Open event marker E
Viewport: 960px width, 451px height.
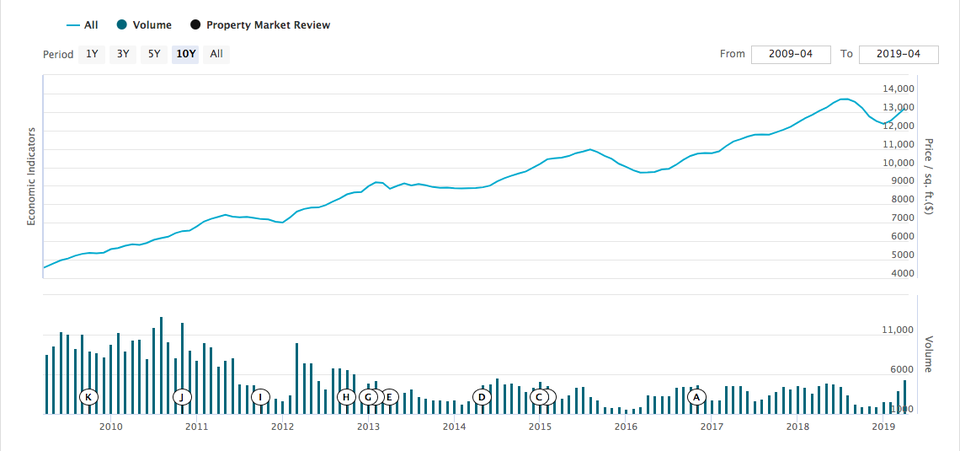[x=390, y=397]
